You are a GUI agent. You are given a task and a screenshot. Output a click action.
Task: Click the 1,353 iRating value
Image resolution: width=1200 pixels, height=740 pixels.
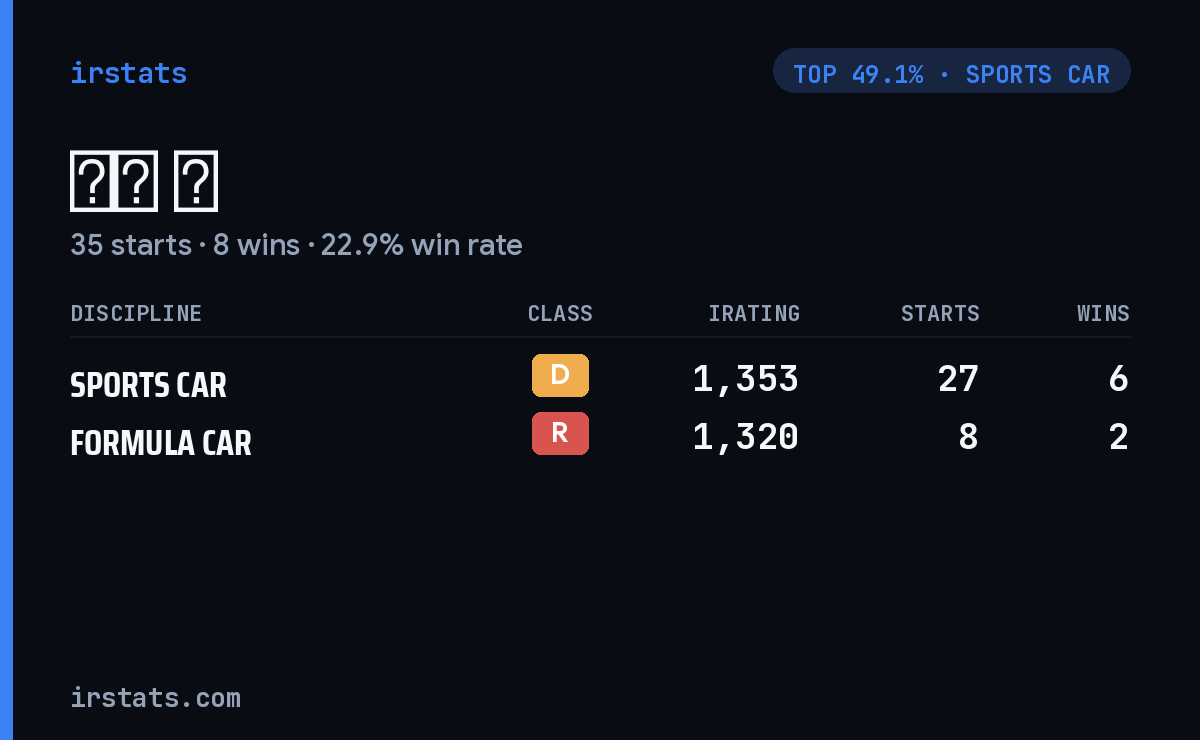[x=746, y=379]
